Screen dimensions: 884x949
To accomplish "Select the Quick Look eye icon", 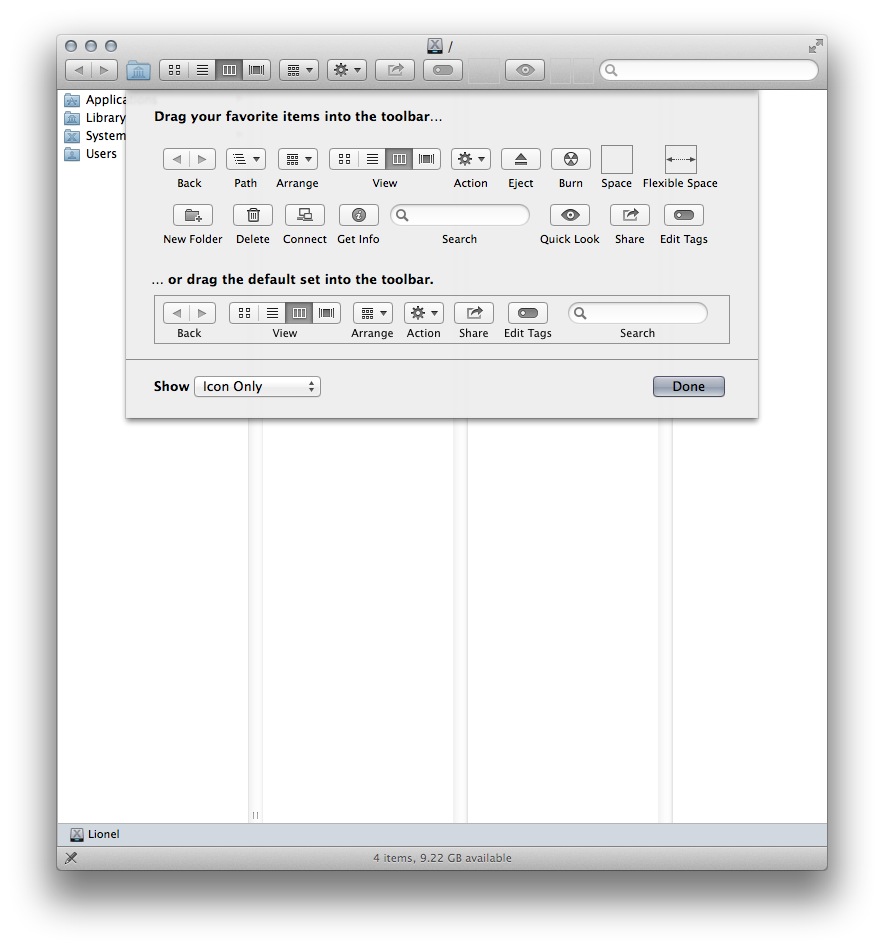I will [569, 215].
